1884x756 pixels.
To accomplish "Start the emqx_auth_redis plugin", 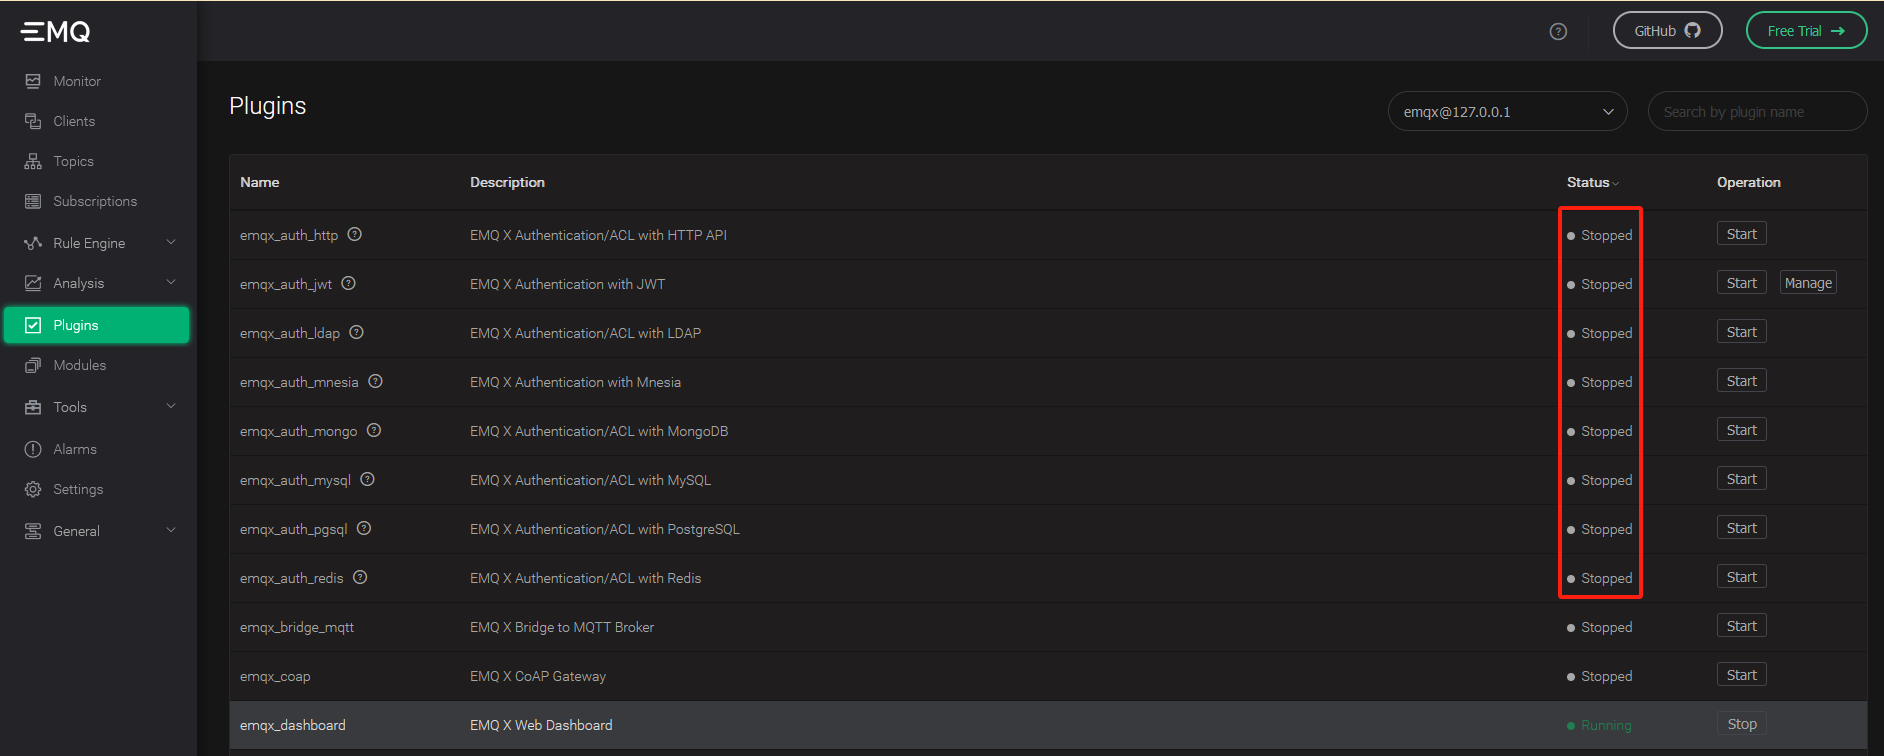I will pos(1741,577).
